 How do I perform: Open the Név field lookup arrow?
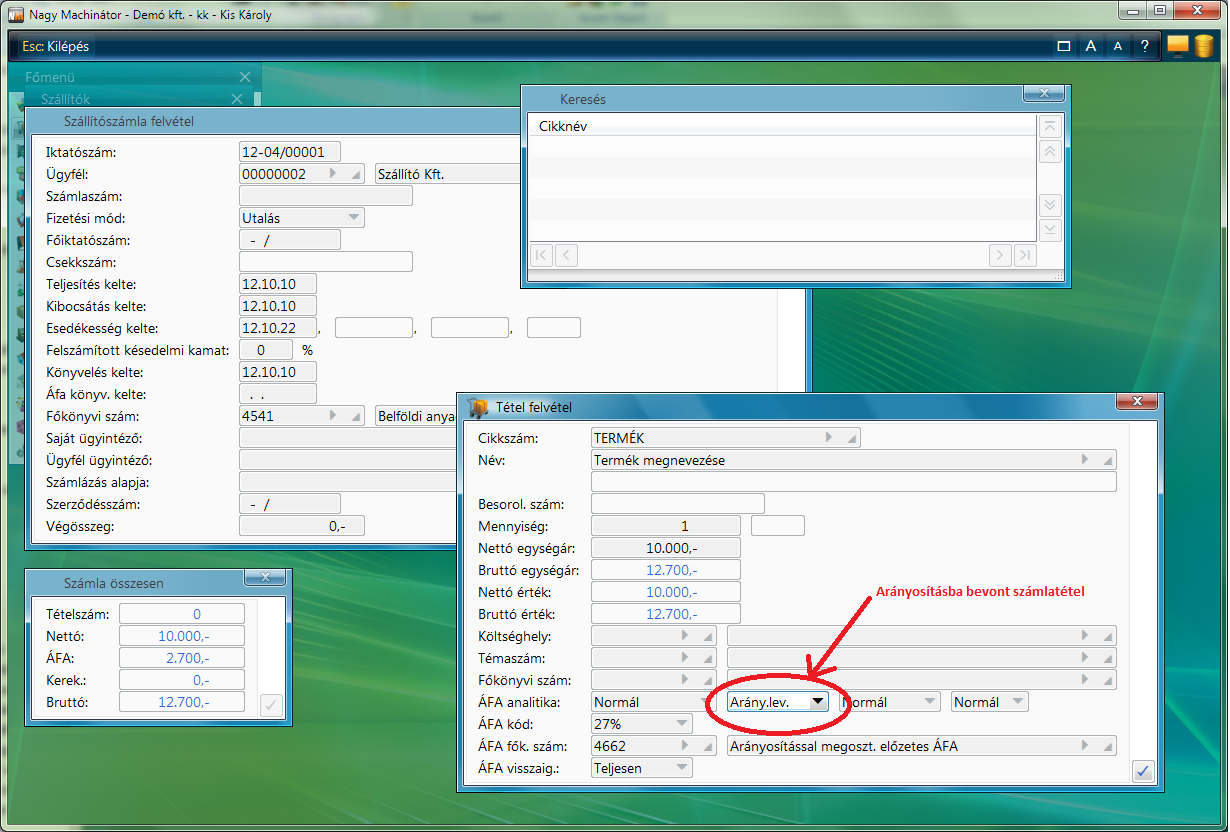pyautogui.click(x=1085, y=460)
